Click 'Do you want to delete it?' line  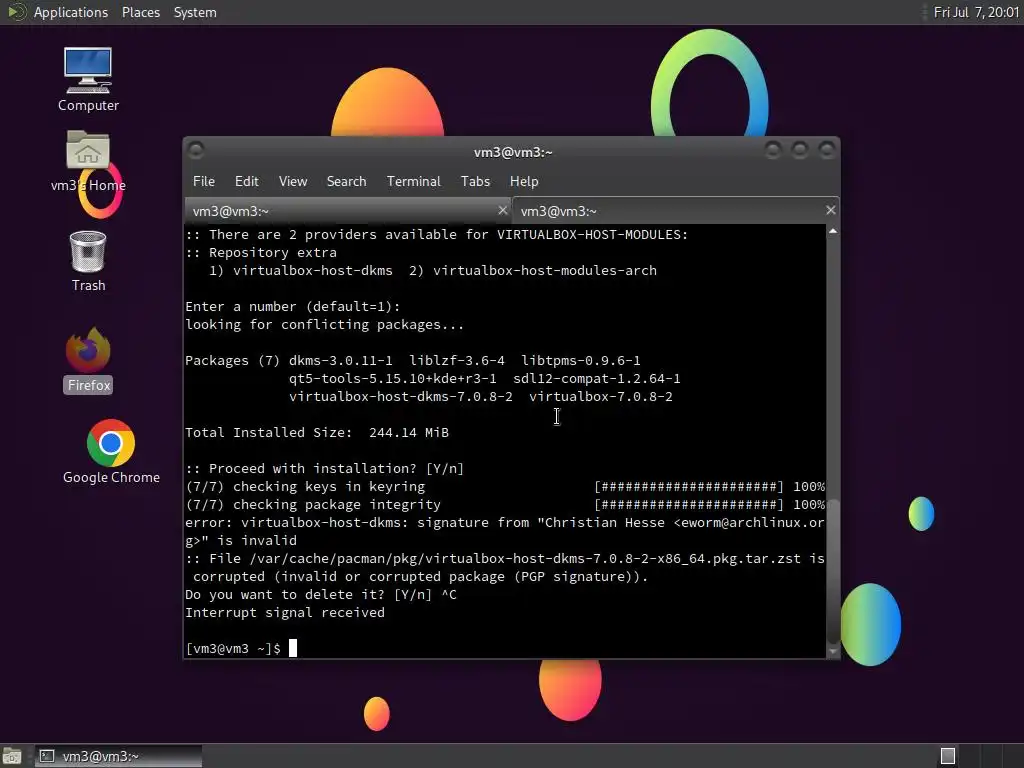click(x=321, y=594)
